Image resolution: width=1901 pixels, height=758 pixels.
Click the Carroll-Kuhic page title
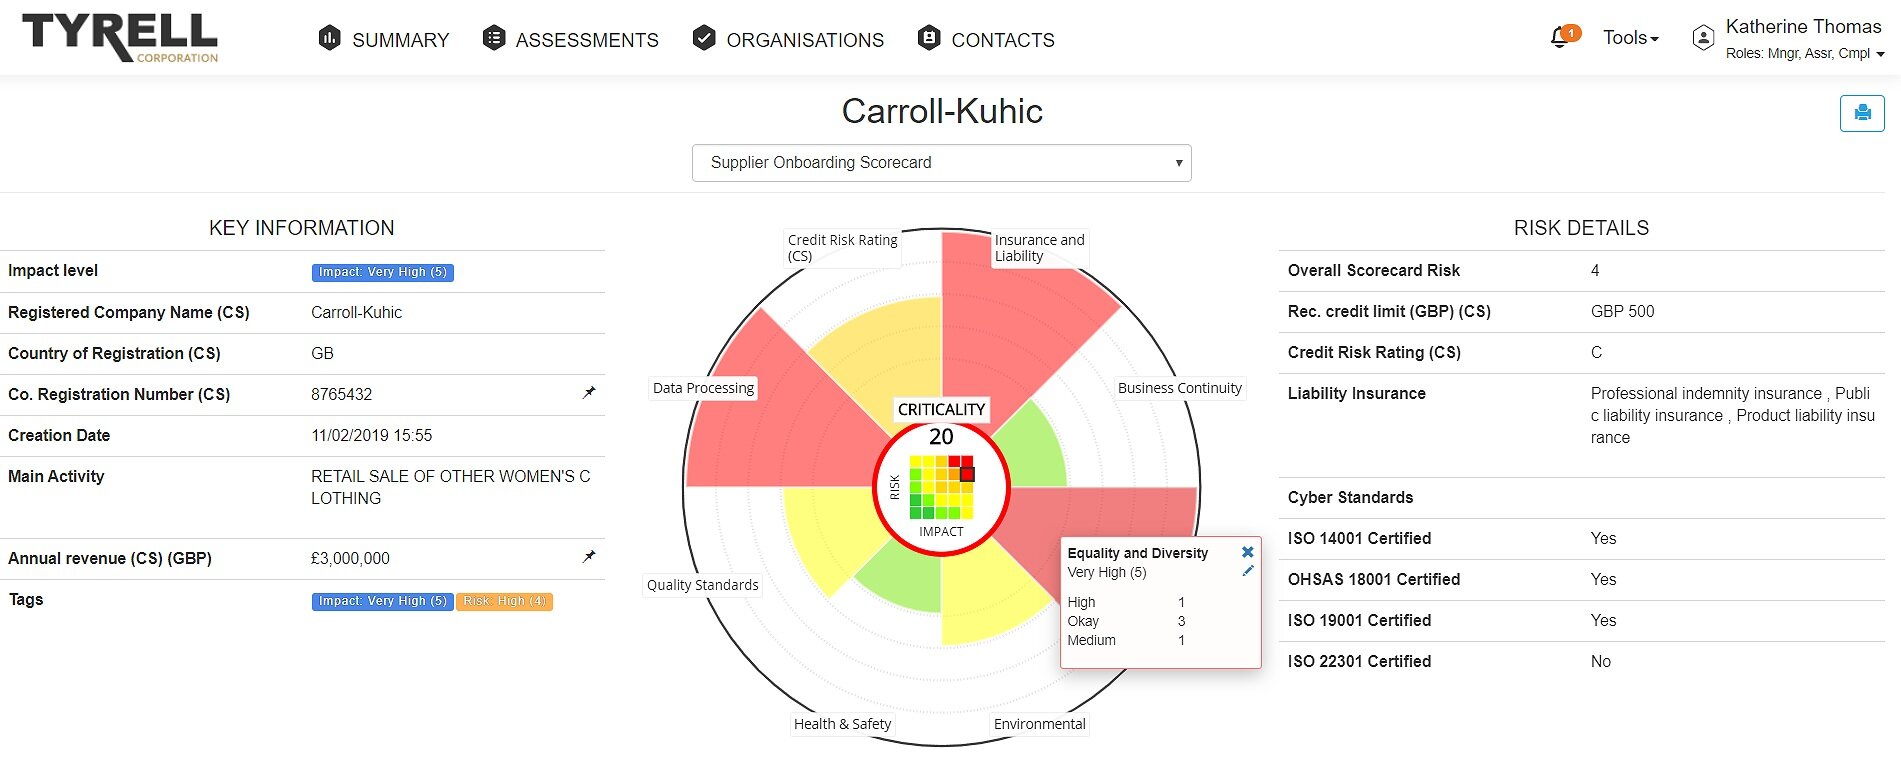(942, 111)
